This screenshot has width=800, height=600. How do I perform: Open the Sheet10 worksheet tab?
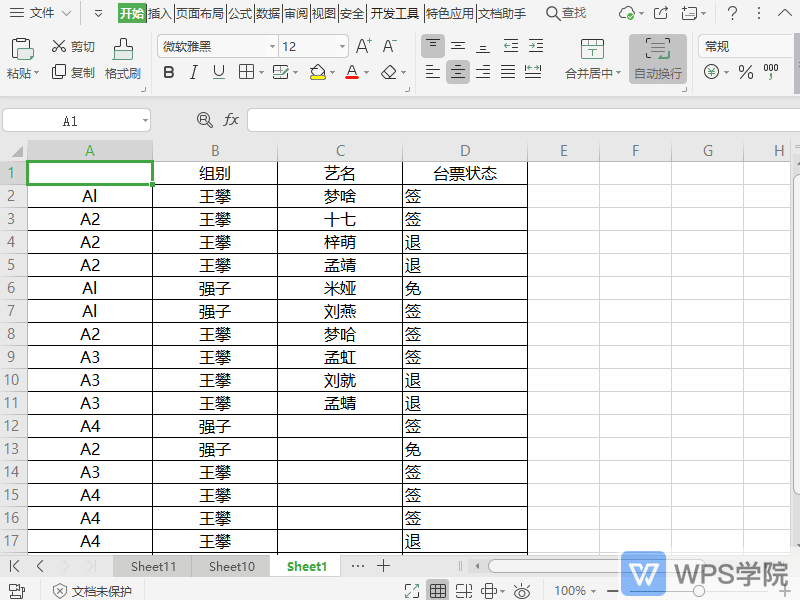[x=230, y=566]
